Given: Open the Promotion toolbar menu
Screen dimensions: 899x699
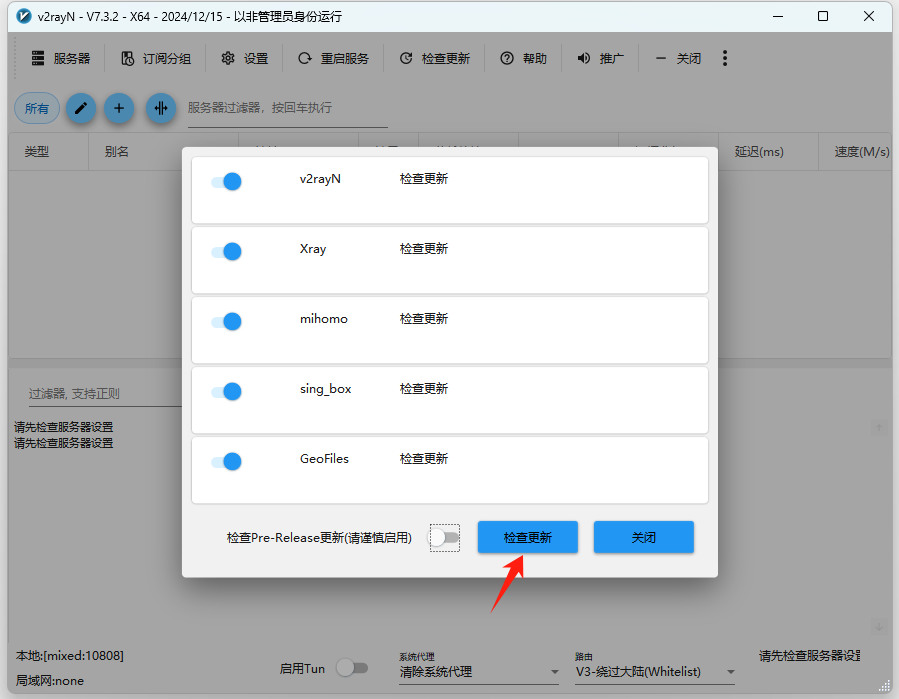Looking at the screenshot, I should point(600,59).
